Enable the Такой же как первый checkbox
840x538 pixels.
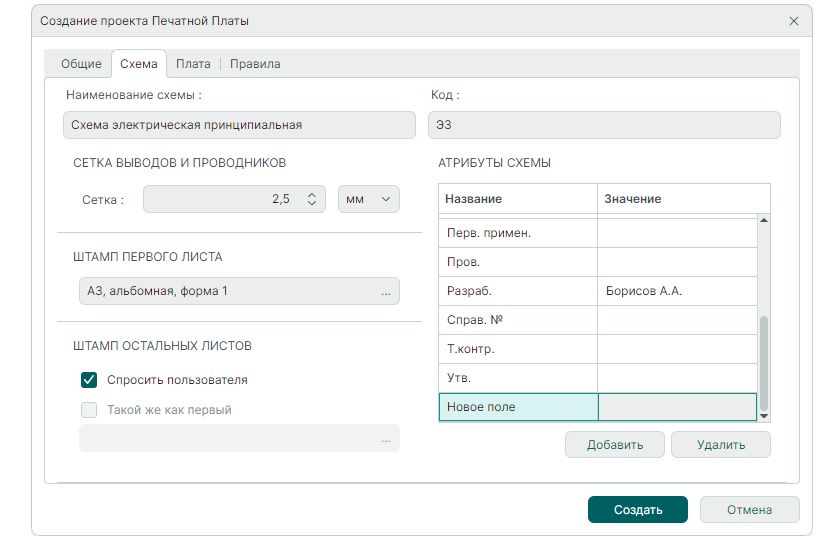coord(89,410)
